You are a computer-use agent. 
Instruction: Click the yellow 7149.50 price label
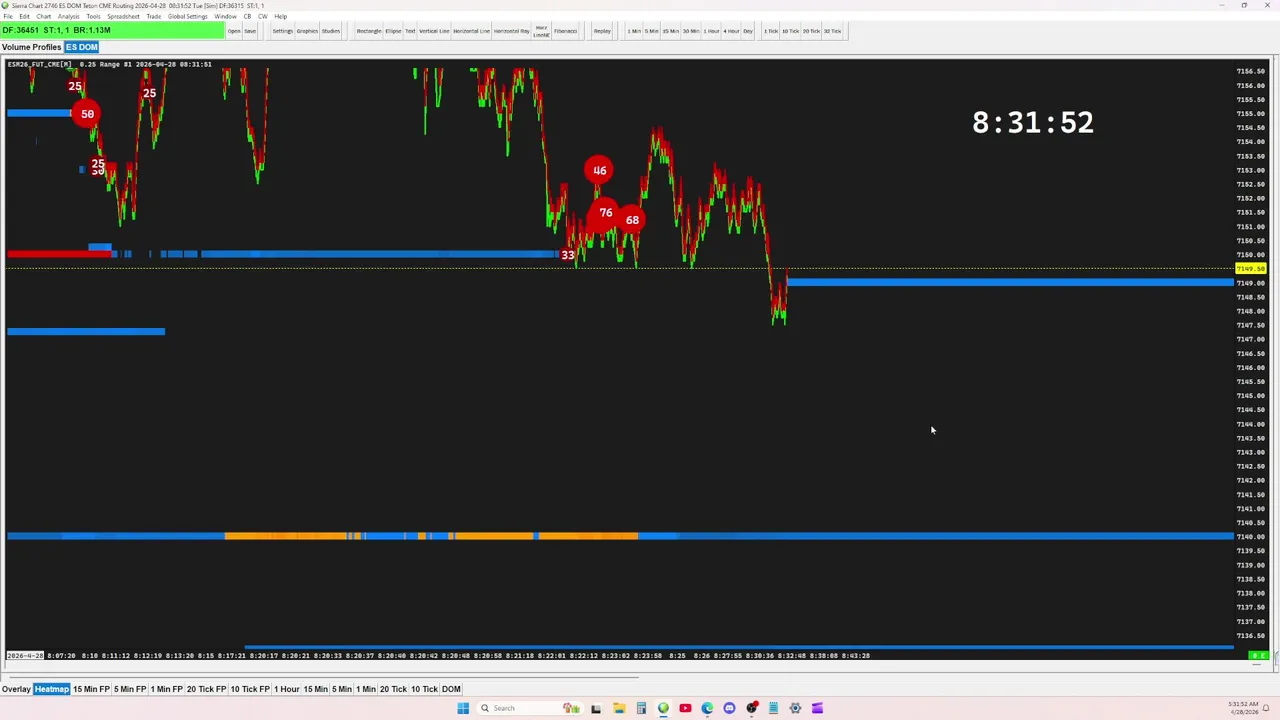tap(1251, 269)
